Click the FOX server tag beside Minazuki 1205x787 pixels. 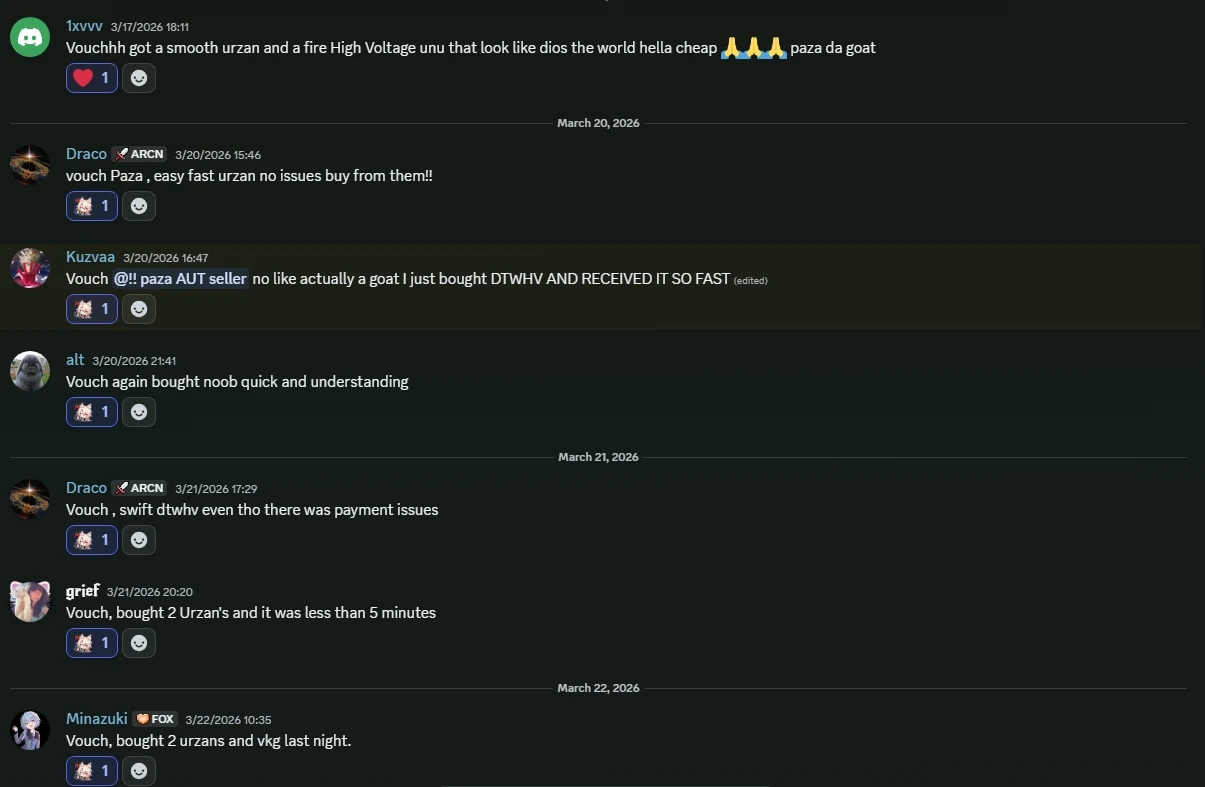pos(155,719)
